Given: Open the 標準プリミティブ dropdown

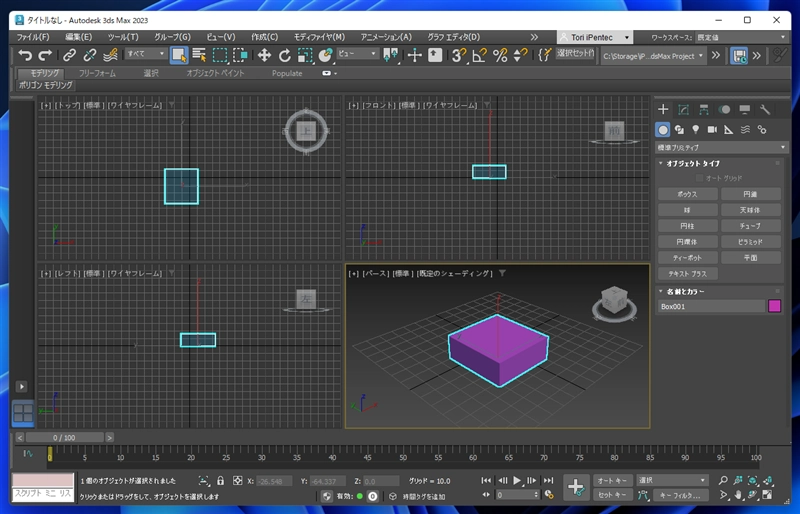Looking at the screenshot, I should (x=721, y=148).
